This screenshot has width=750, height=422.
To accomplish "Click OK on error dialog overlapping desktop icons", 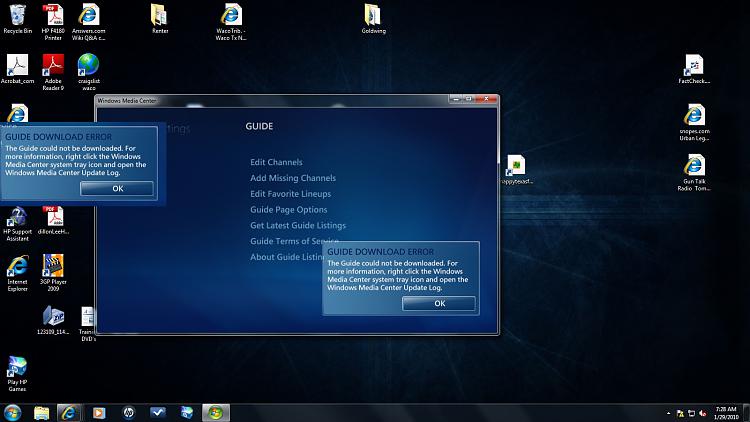I will pos(117,189).
